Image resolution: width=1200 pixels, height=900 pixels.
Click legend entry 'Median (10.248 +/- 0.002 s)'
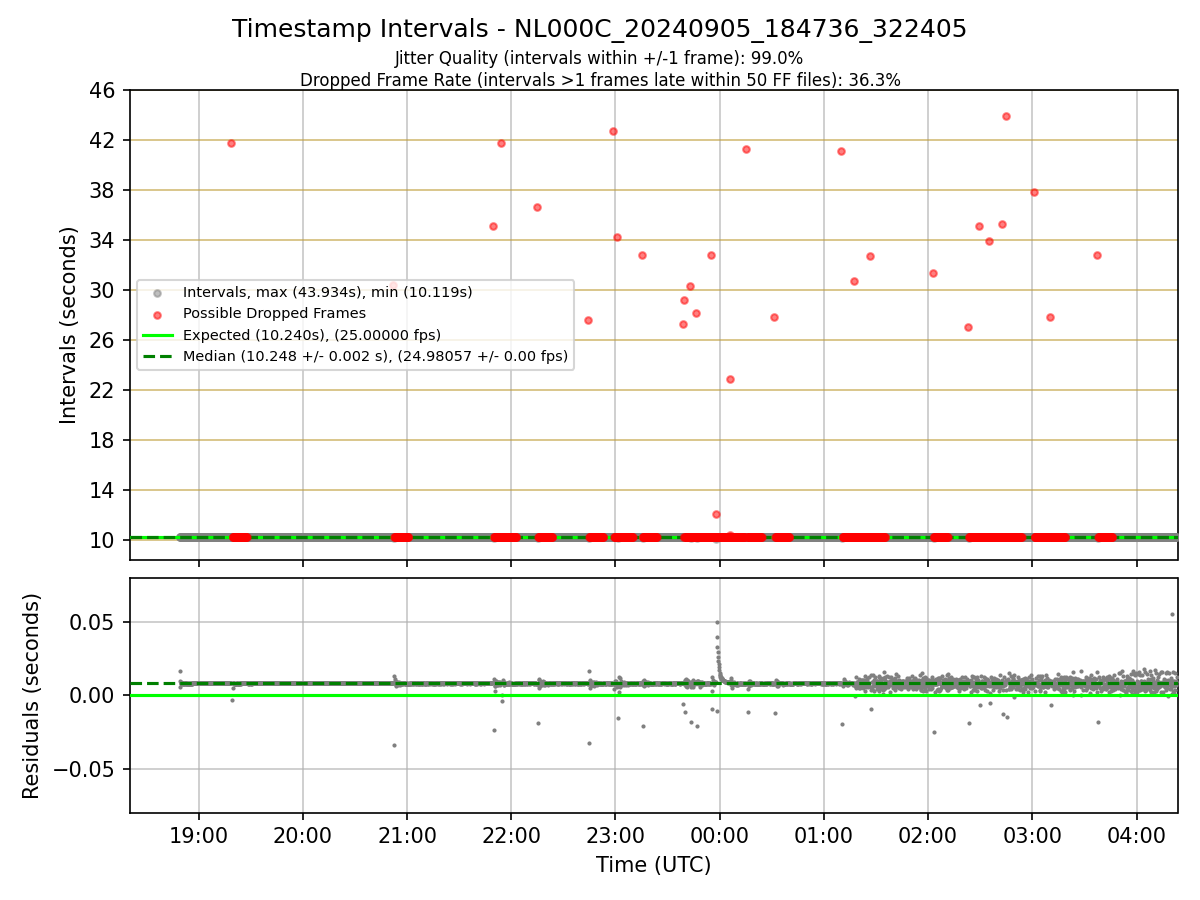coord(375,355)
